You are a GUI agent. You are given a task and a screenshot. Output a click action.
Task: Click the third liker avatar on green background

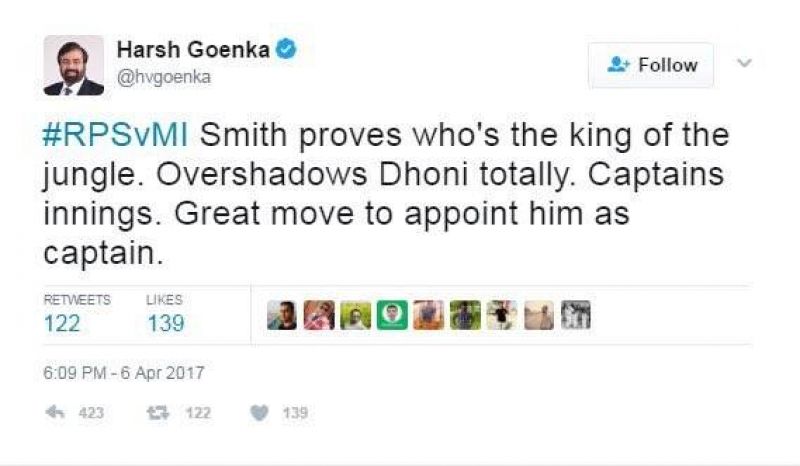coord(356,316)
